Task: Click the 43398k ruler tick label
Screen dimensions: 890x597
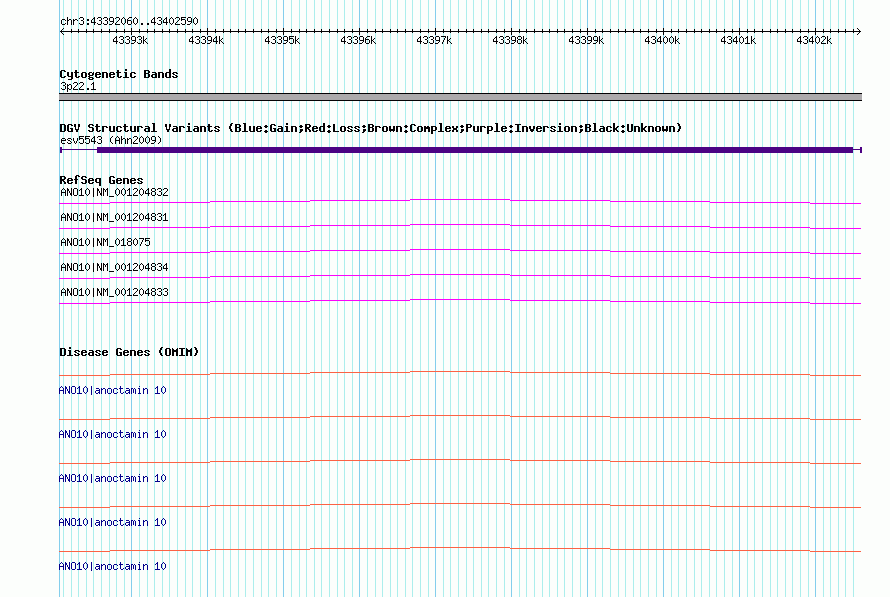Action: (510, 40)
